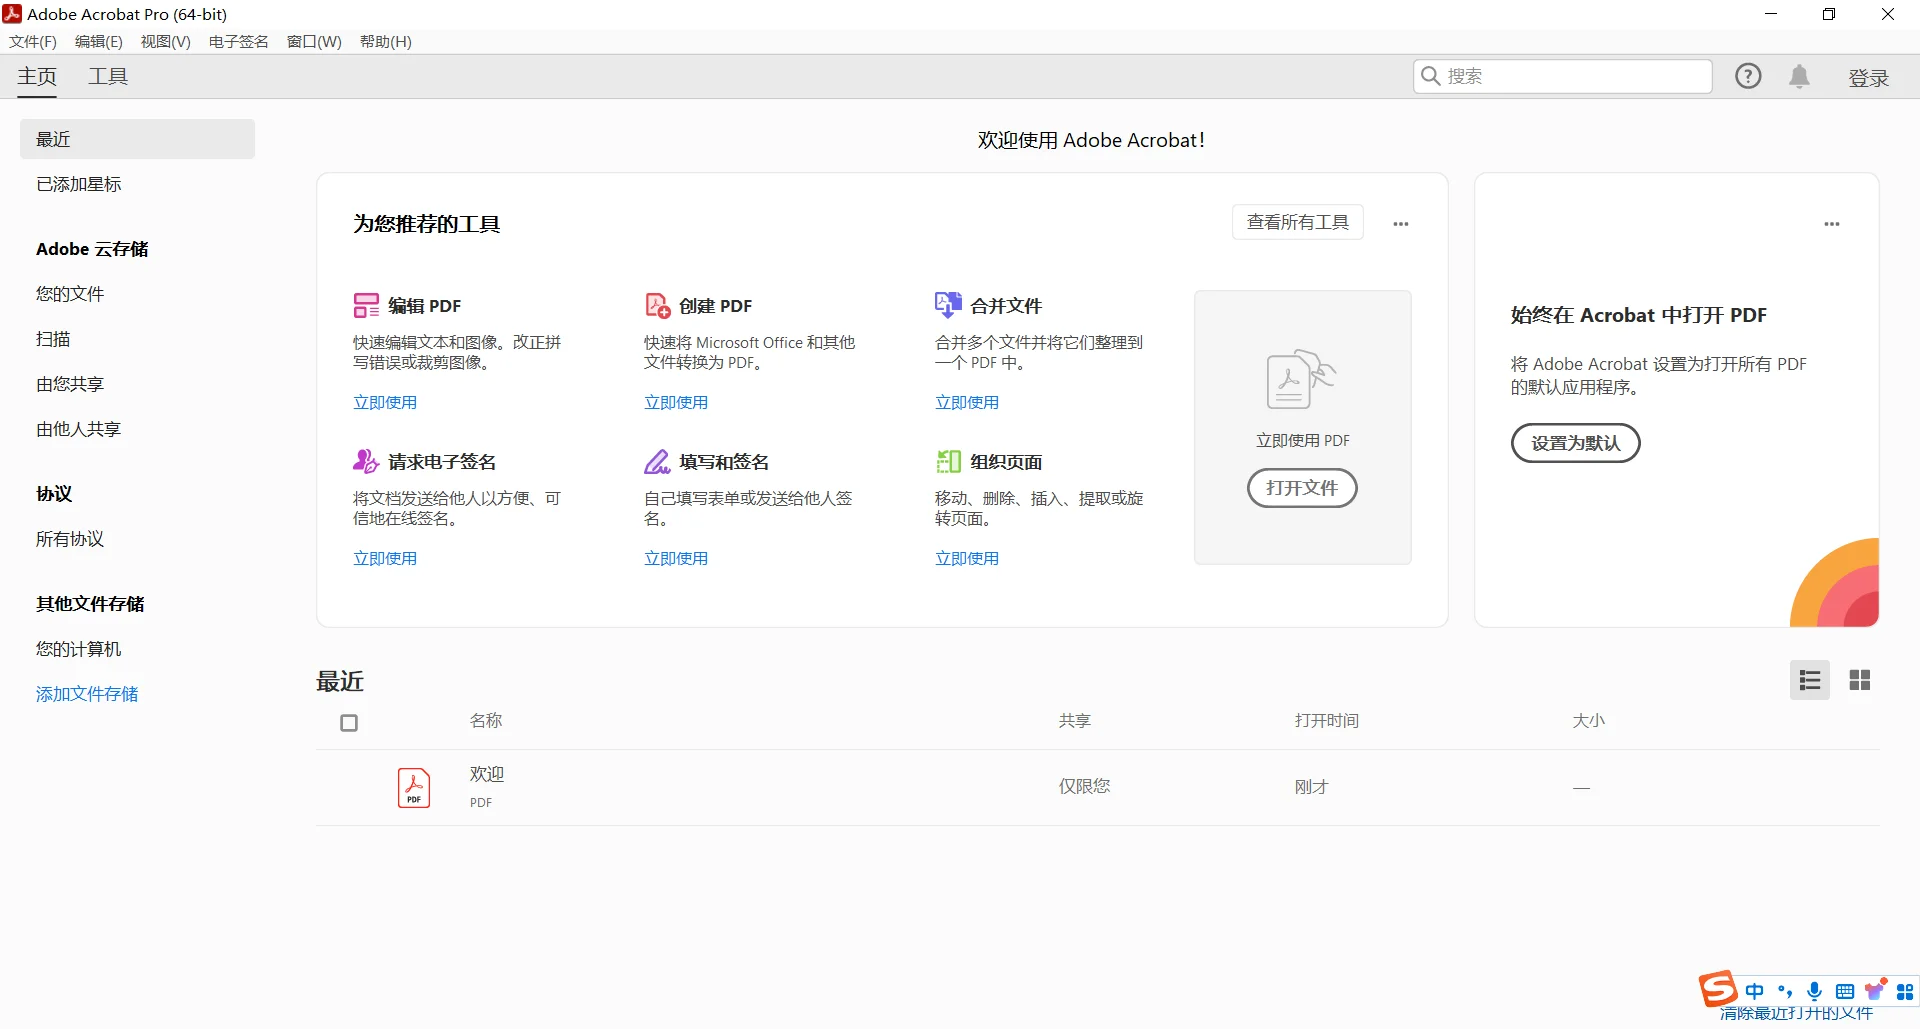Viewport: 1920px width, 1029px height.
Task: Select 您的计算机 in the sidebar
Action: pyautogui.click(x=79, y=649)
